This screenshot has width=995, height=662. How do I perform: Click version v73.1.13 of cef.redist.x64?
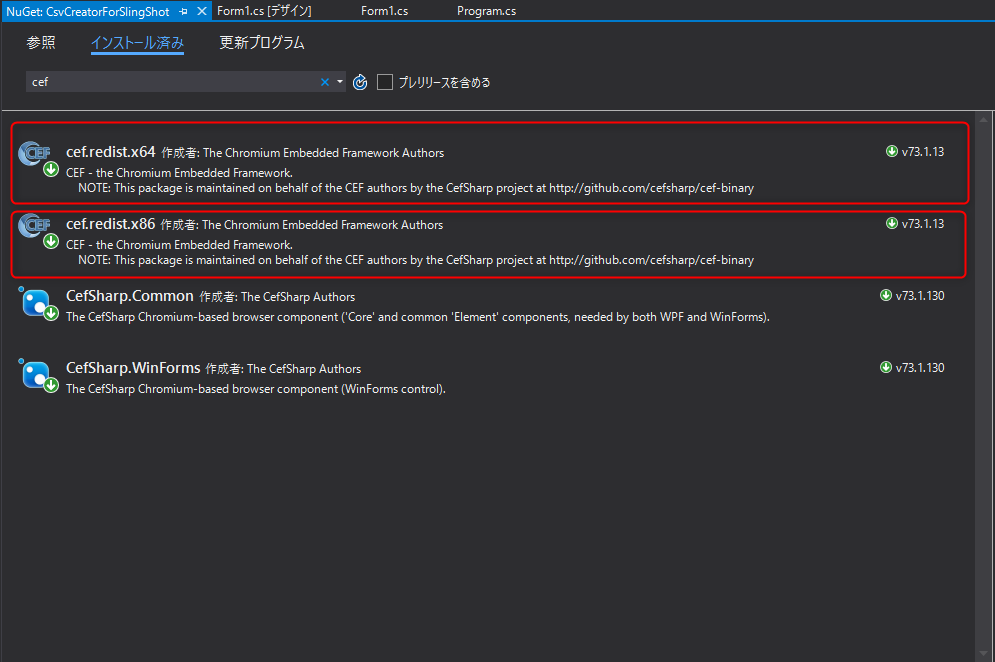tap(923, 152)
